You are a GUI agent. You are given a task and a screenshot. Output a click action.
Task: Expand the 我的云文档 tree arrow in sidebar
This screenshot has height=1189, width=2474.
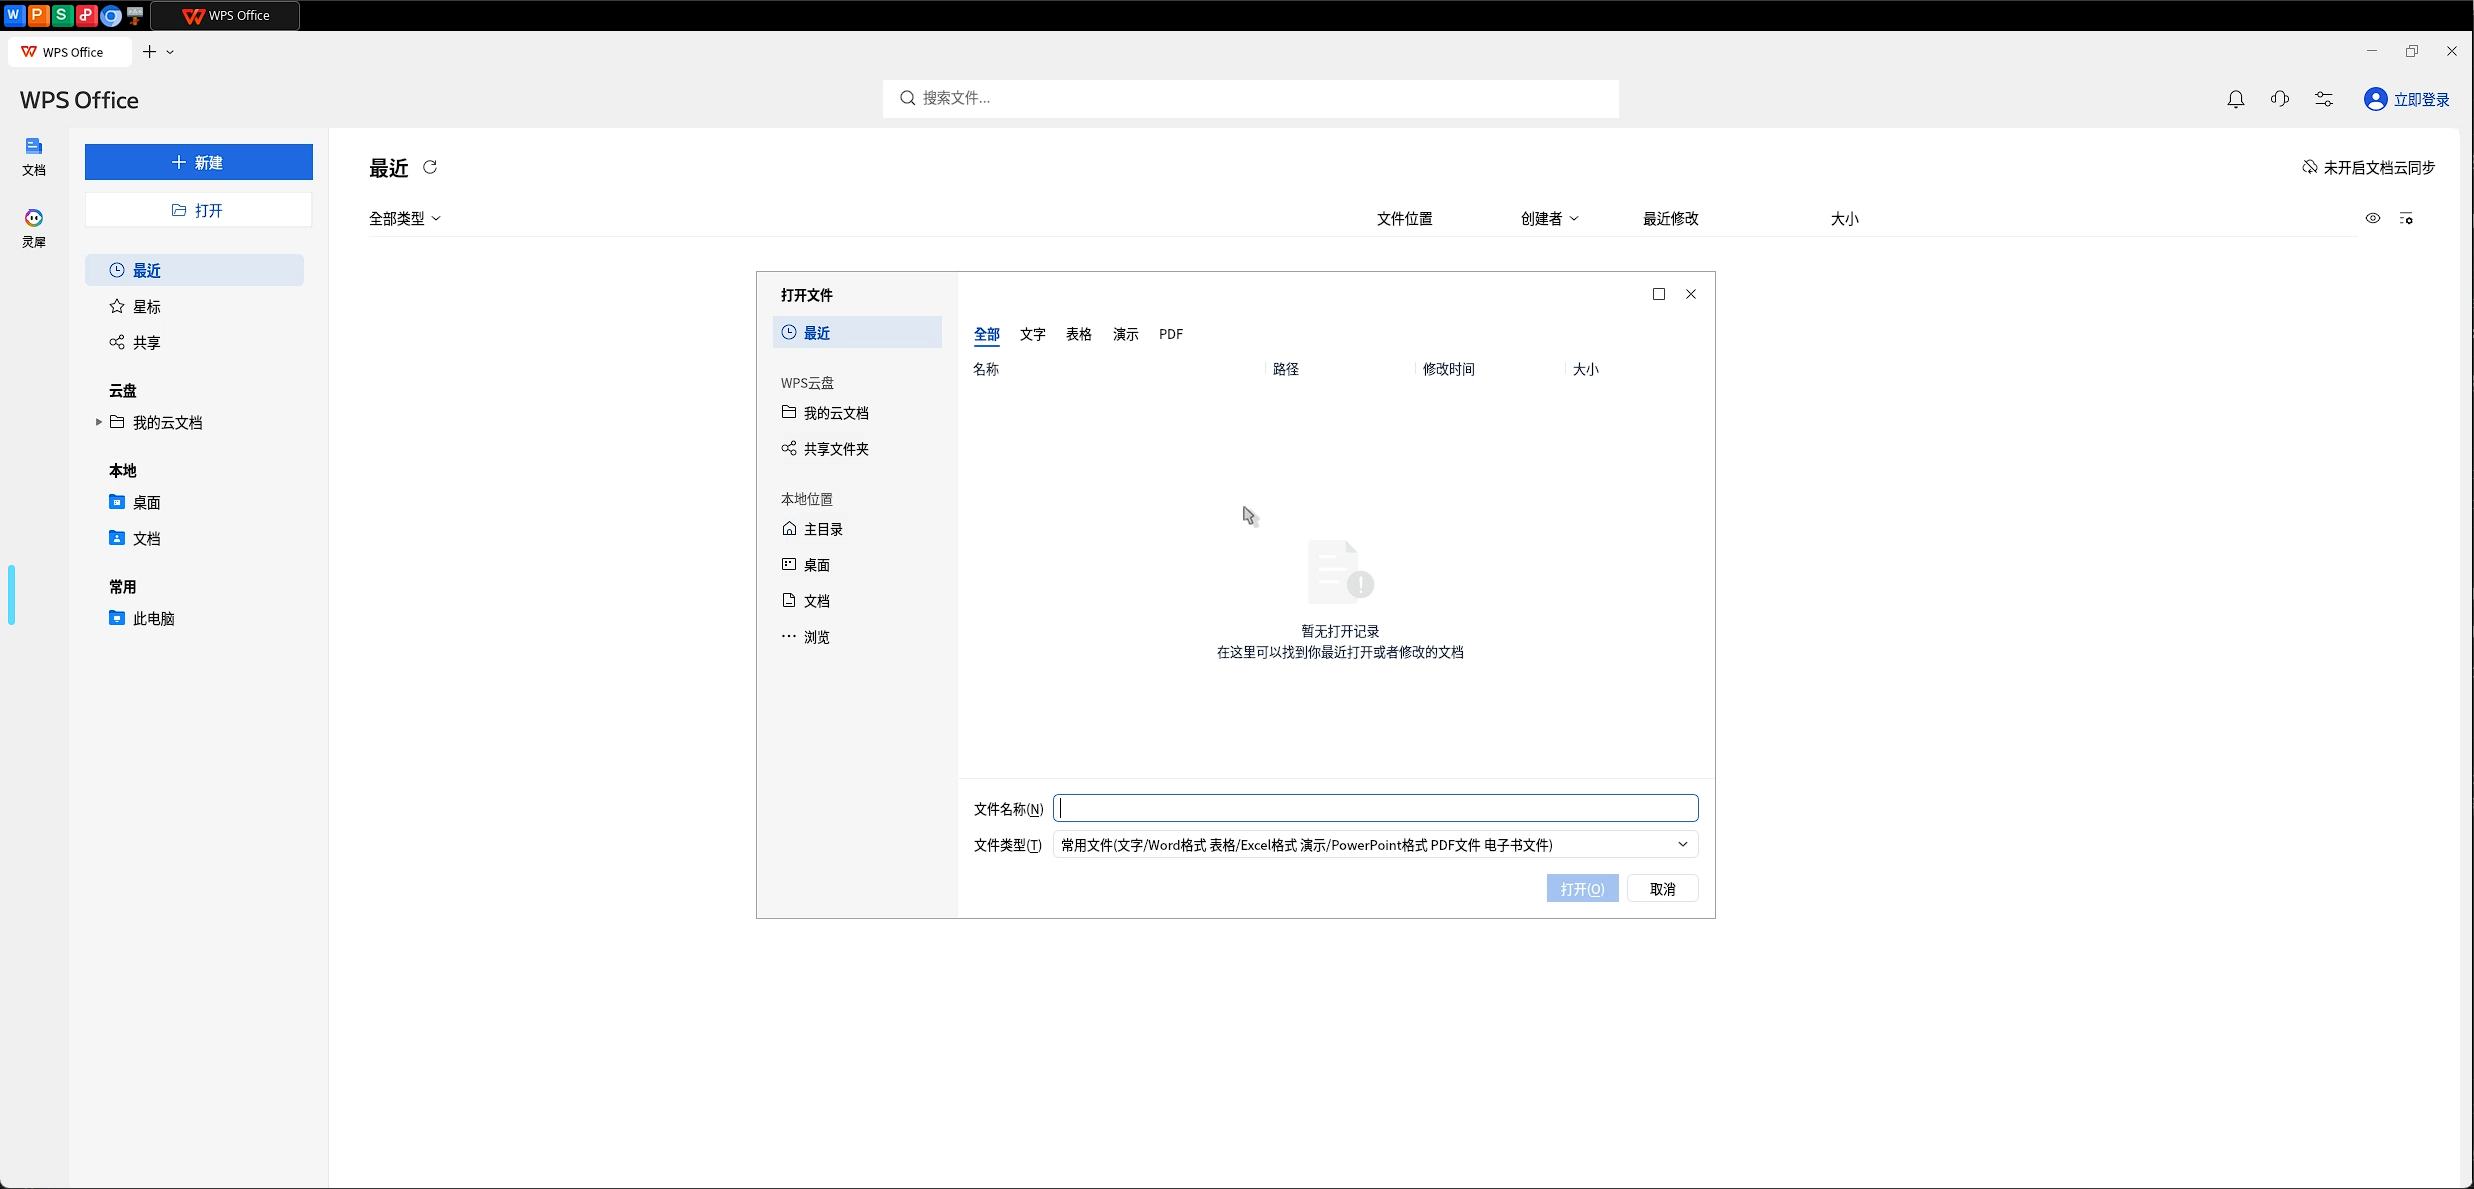pos(98,422)
